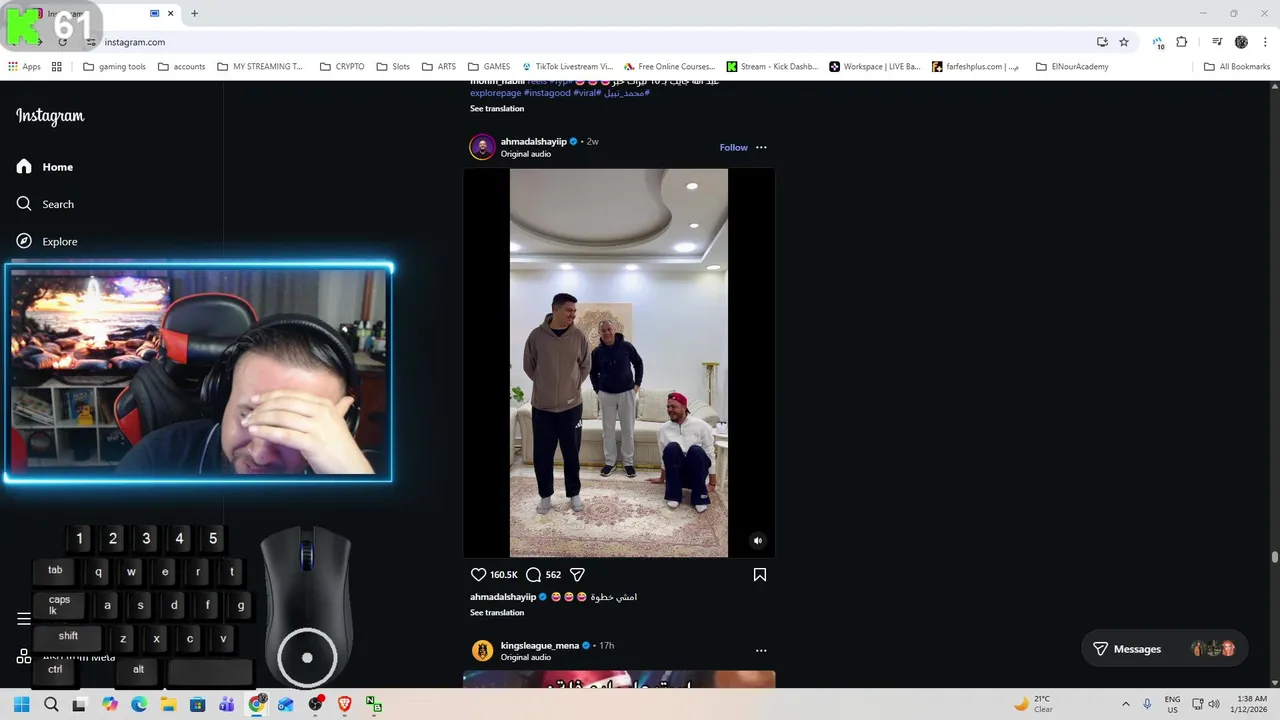
Task: Open Task View on taskbar
Action: point(79,705)
